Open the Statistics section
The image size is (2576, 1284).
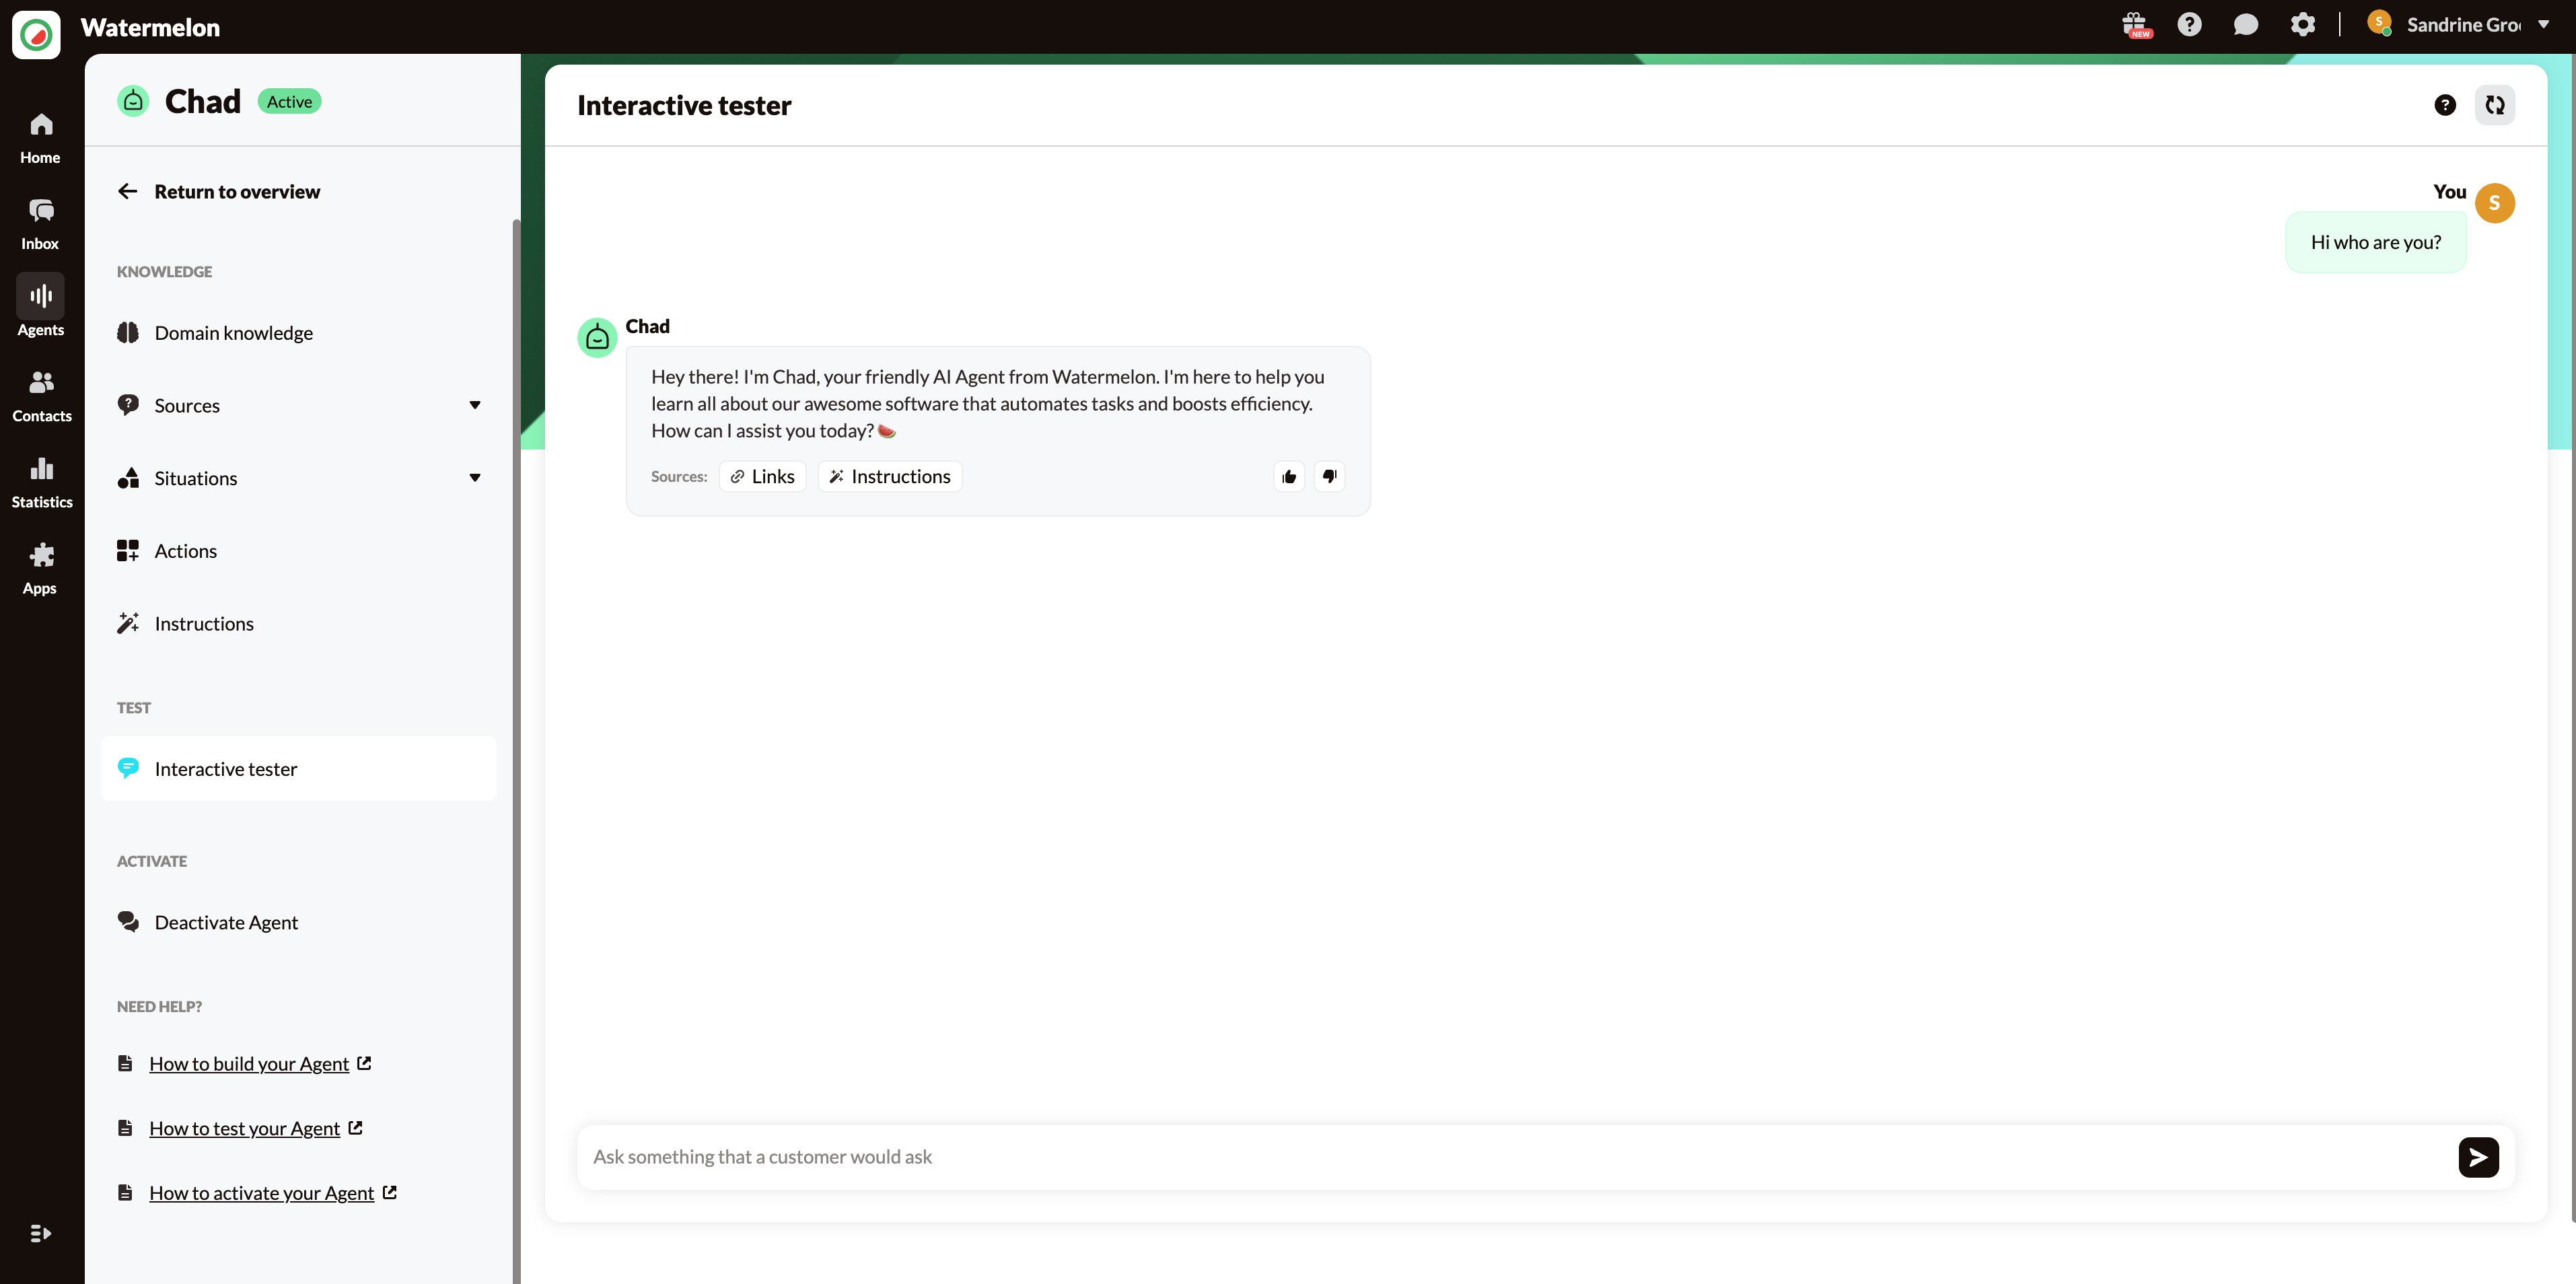[x=41, y=483]
